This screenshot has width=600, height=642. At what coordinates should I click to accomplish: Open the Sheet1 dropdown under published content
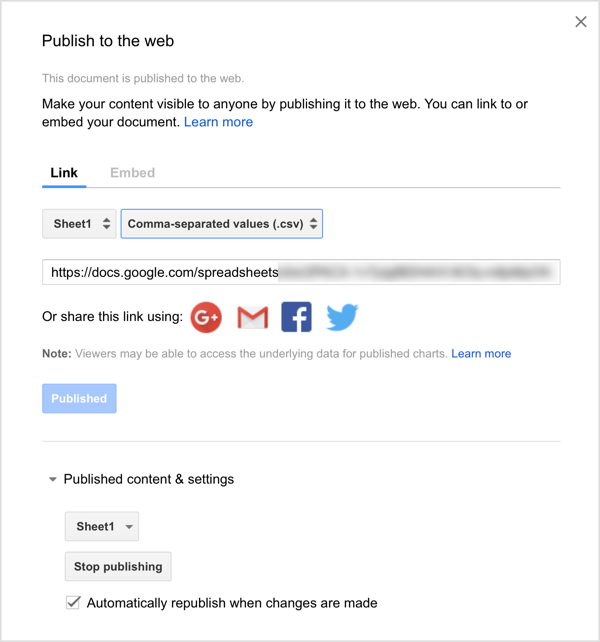click(101, 526)
